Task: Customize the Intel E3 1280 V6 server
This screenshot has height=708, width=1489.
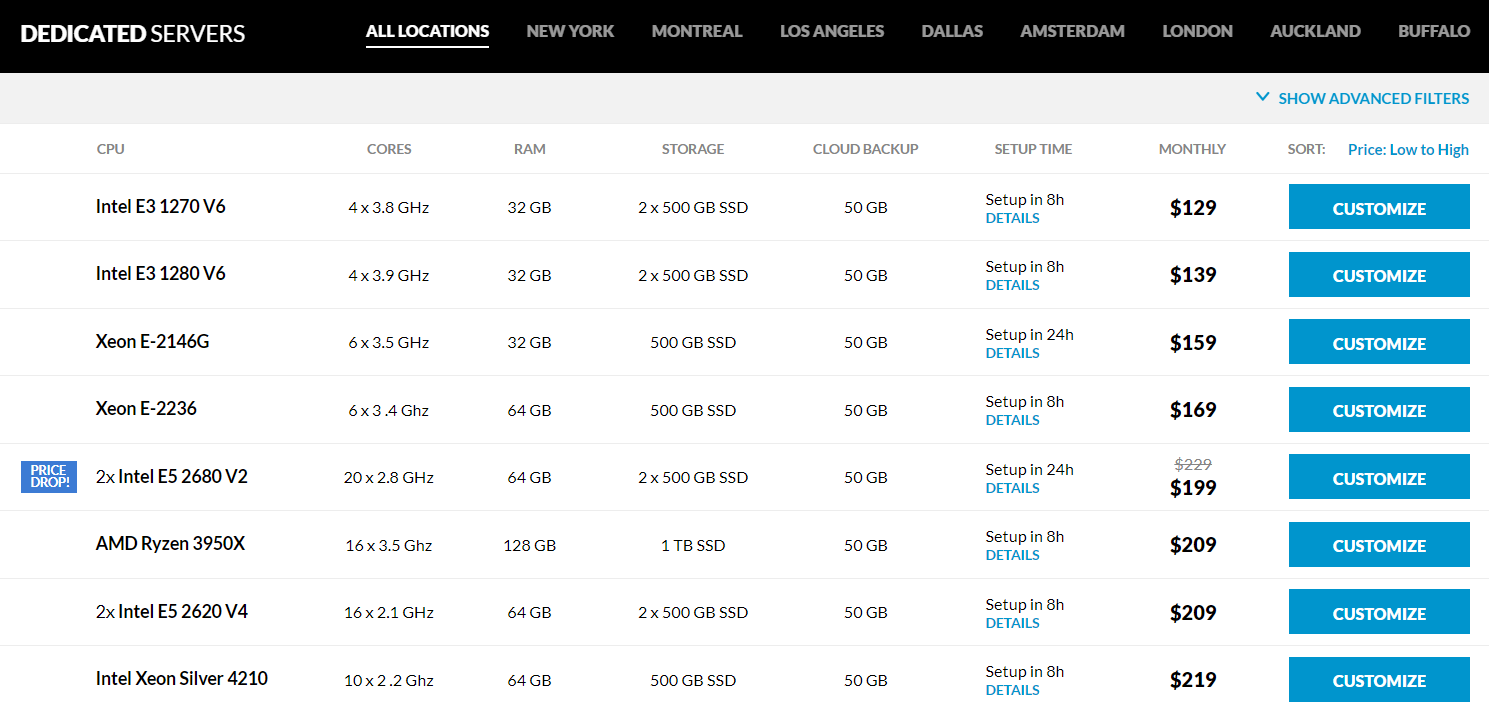Action: [x=1379, y=274]
